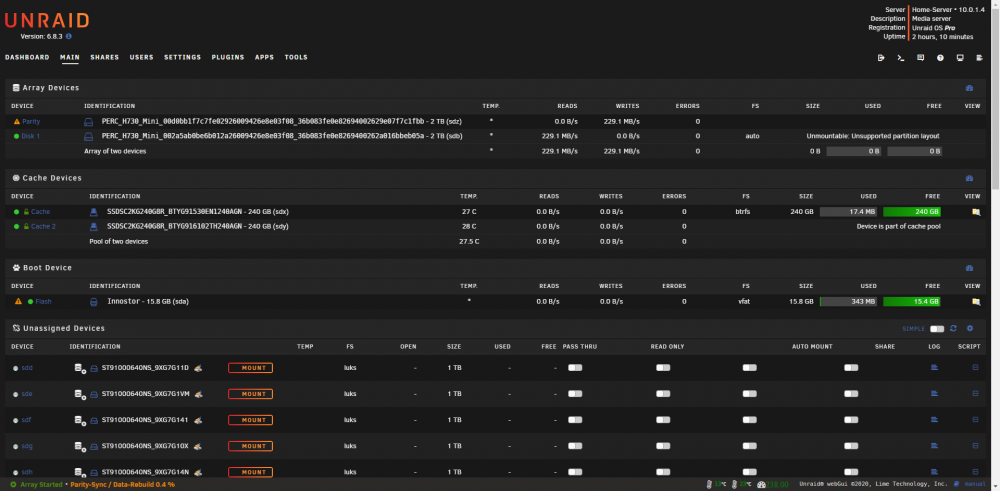Click the Flash free space 15.4 GB bar

912,302
